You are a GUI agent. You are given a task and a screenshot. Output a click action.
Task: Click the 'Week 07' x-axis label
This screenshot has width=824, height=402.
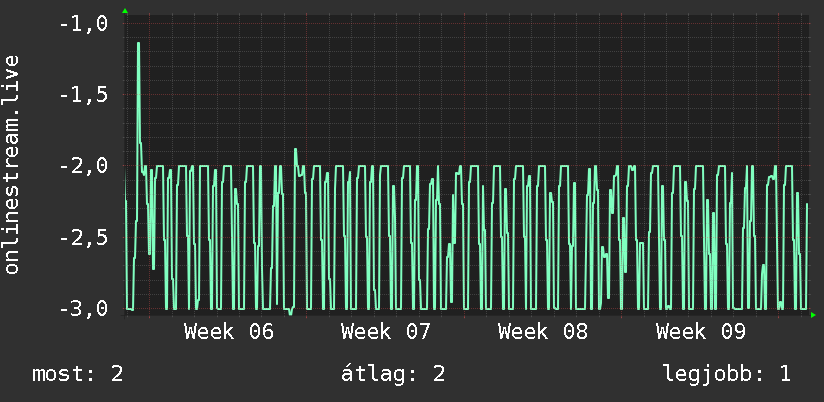coord(386,332)
